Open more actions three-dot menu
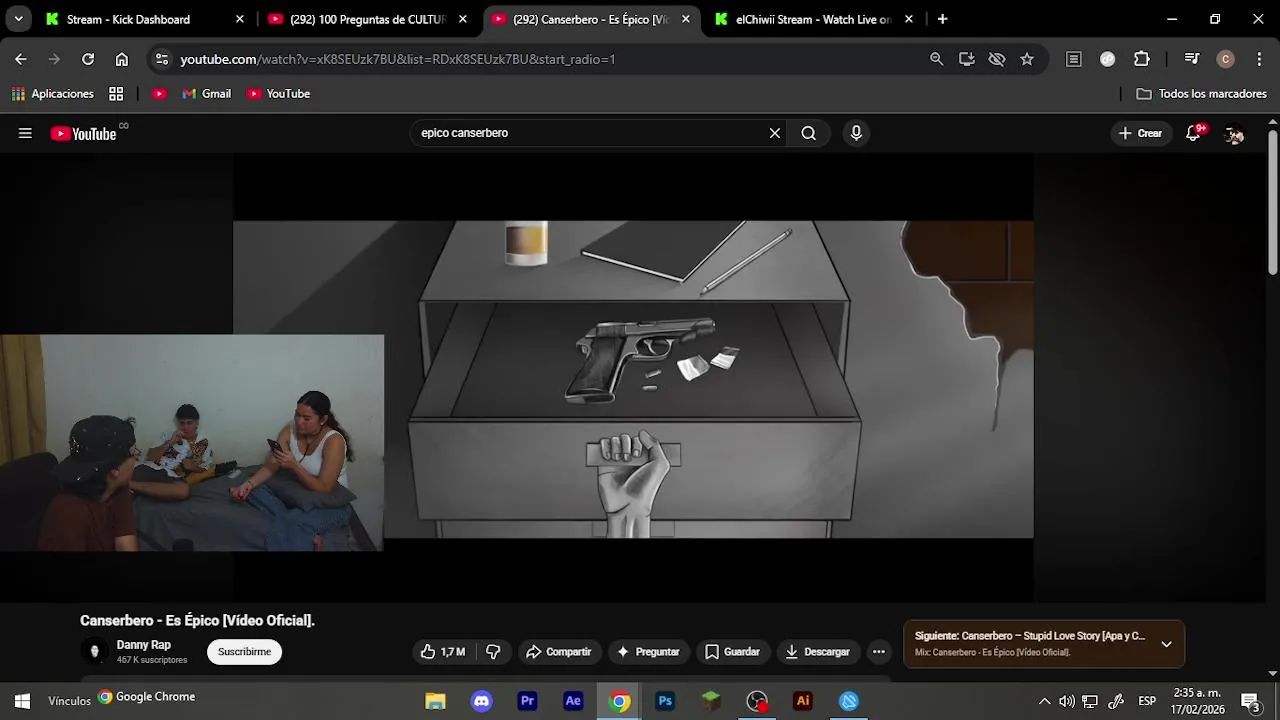The width and height of the screenshot is (1280, 720). tap(878, 652)
